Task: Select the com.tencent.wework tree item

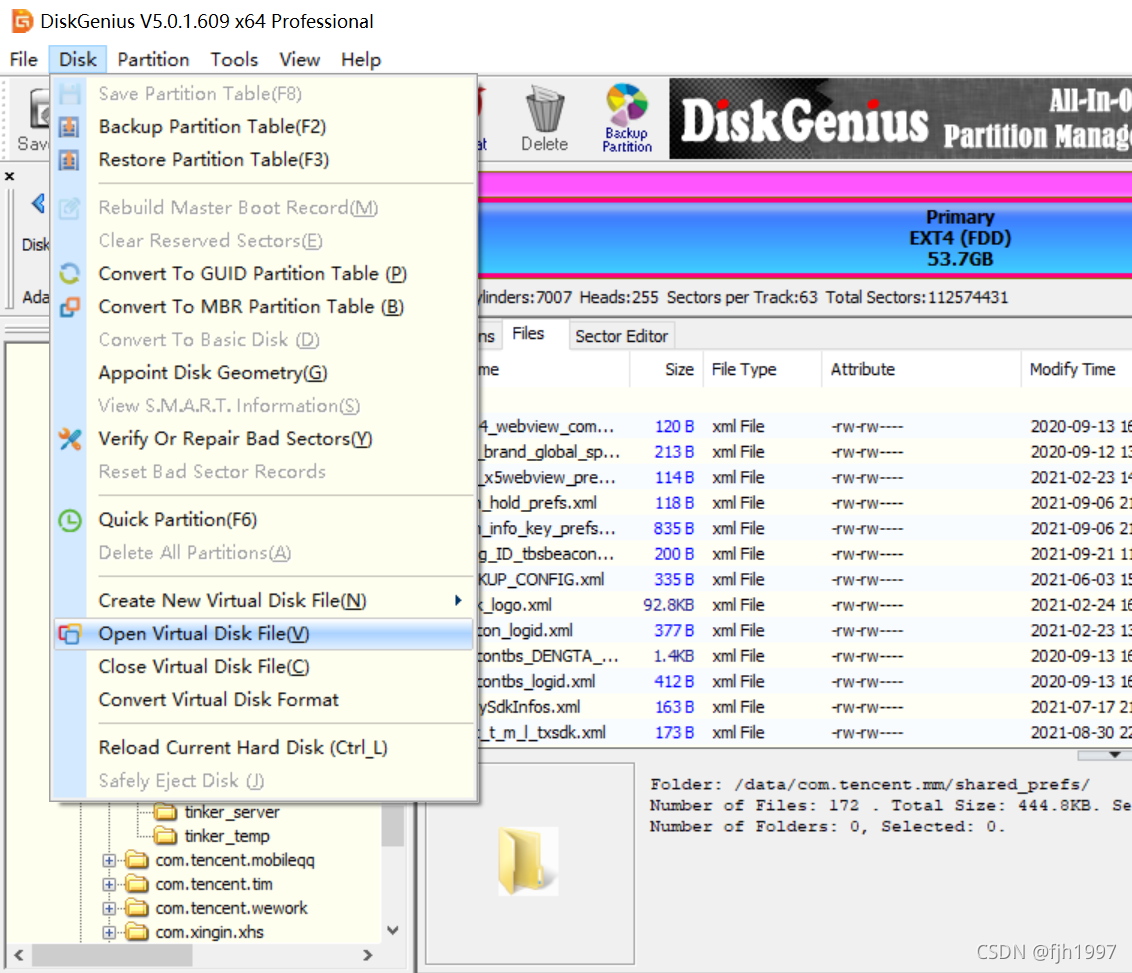Action: [231, 908]
